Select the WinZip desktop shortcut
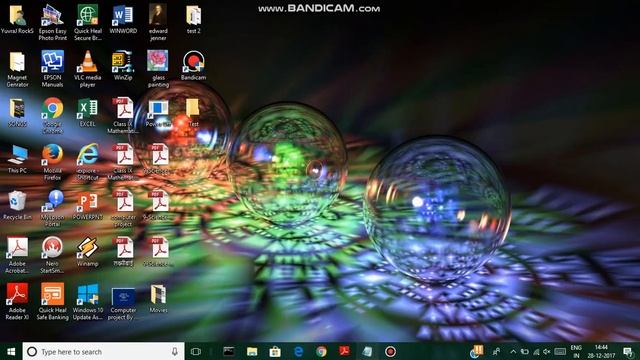 [123, 66]
